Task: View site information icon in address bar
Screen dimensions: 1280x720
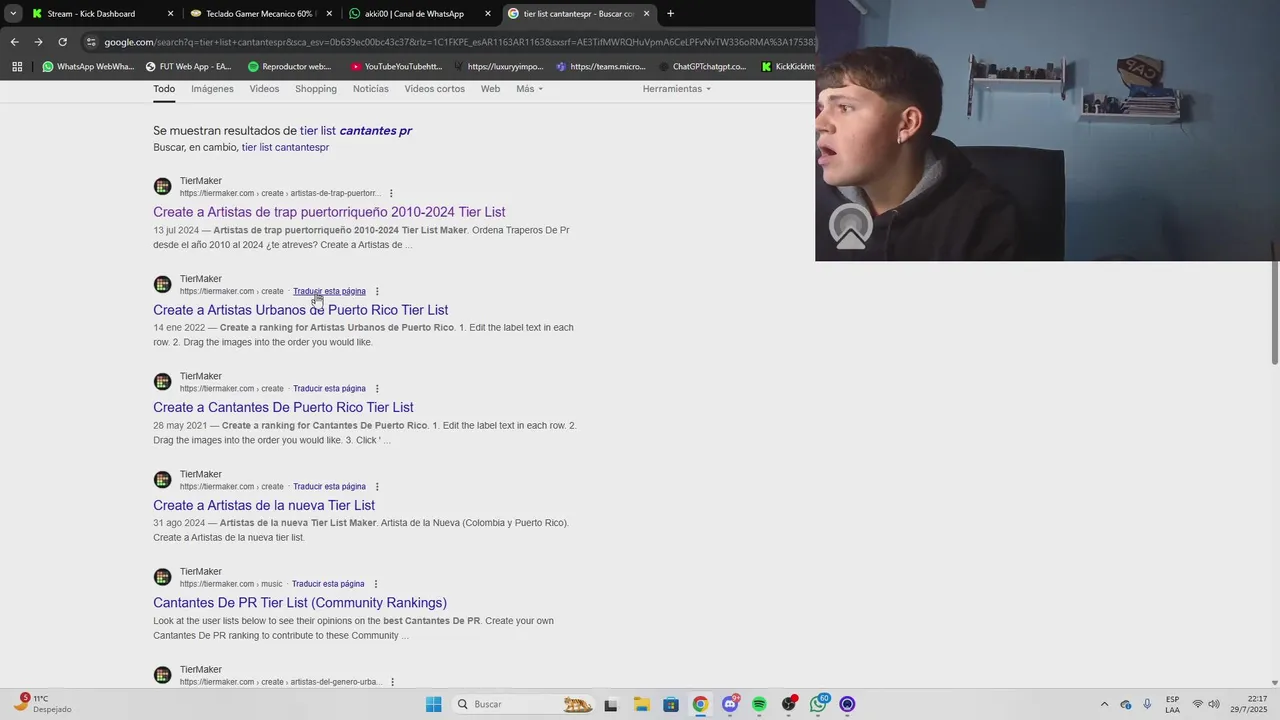Action: click(91, 42)
